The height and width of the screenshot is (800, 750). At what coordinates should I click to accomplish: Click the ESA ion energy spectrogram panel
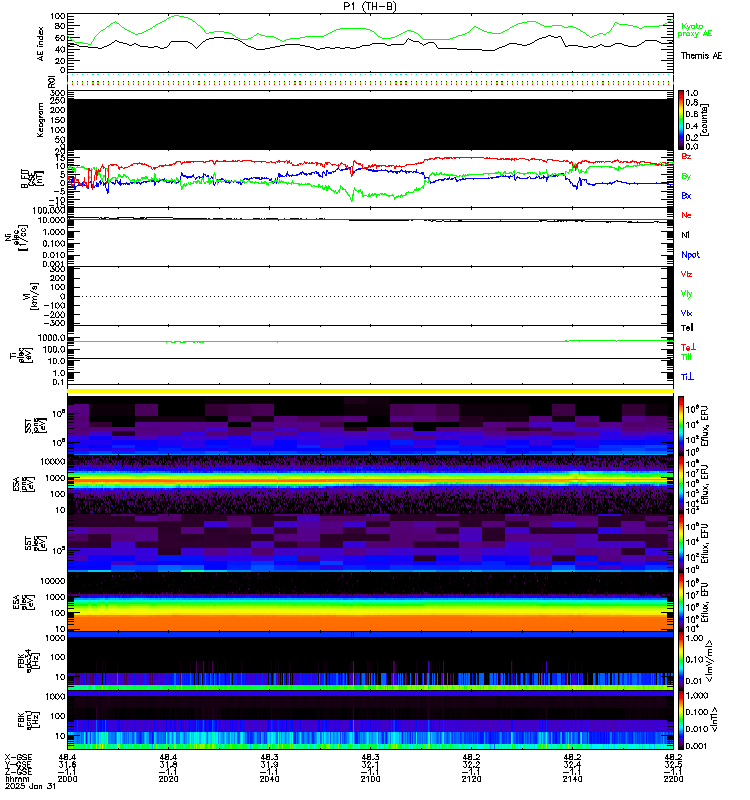(x=370, y=484)
